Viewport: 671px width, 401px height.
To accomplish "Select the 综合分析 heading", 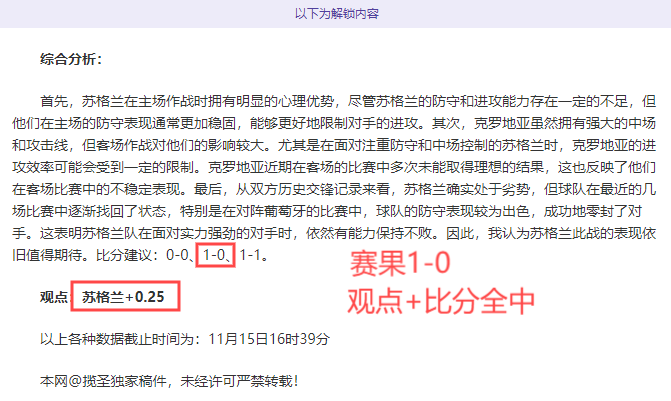I will tap(71, 59).
